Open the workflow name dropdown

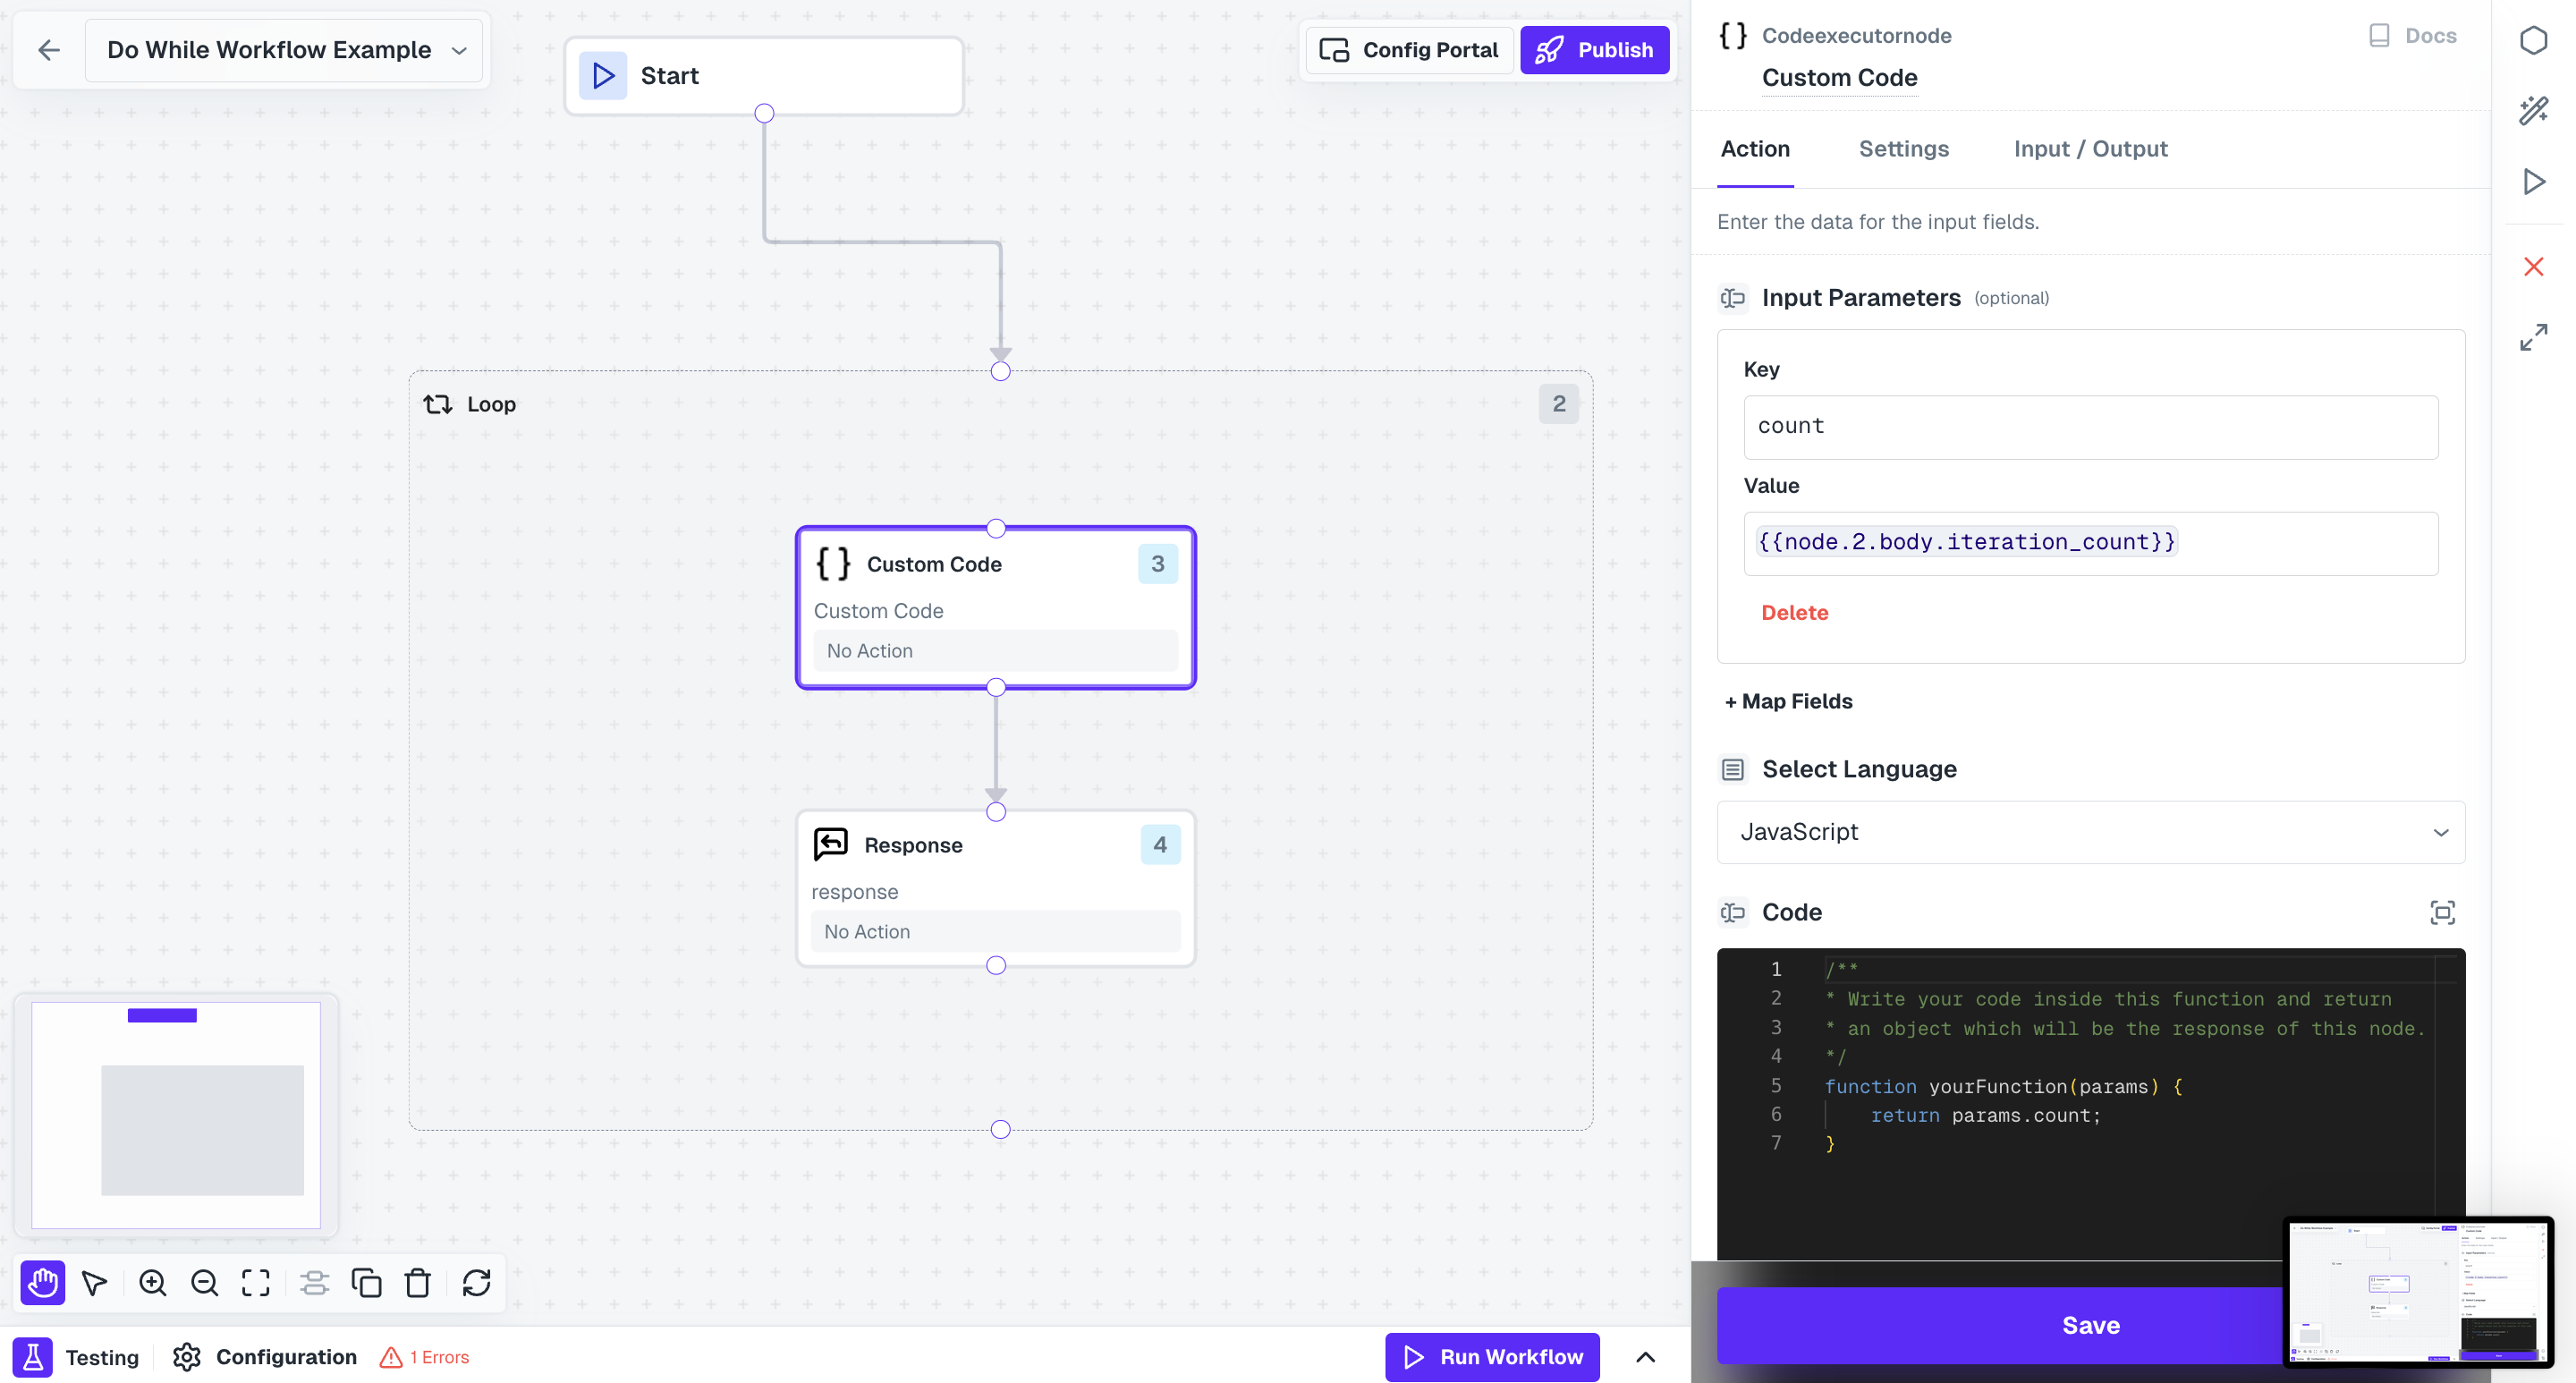(459, 51)
